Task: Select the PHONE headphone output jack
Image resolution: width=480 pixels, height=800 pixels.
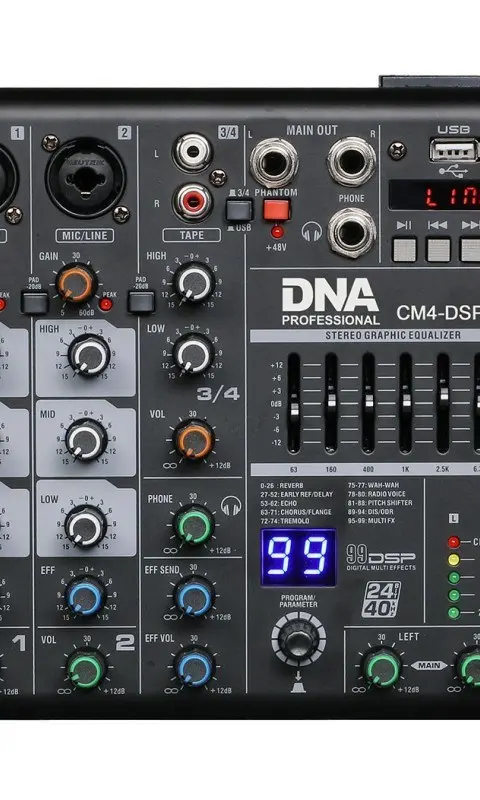Action: (x=352, y=232)
